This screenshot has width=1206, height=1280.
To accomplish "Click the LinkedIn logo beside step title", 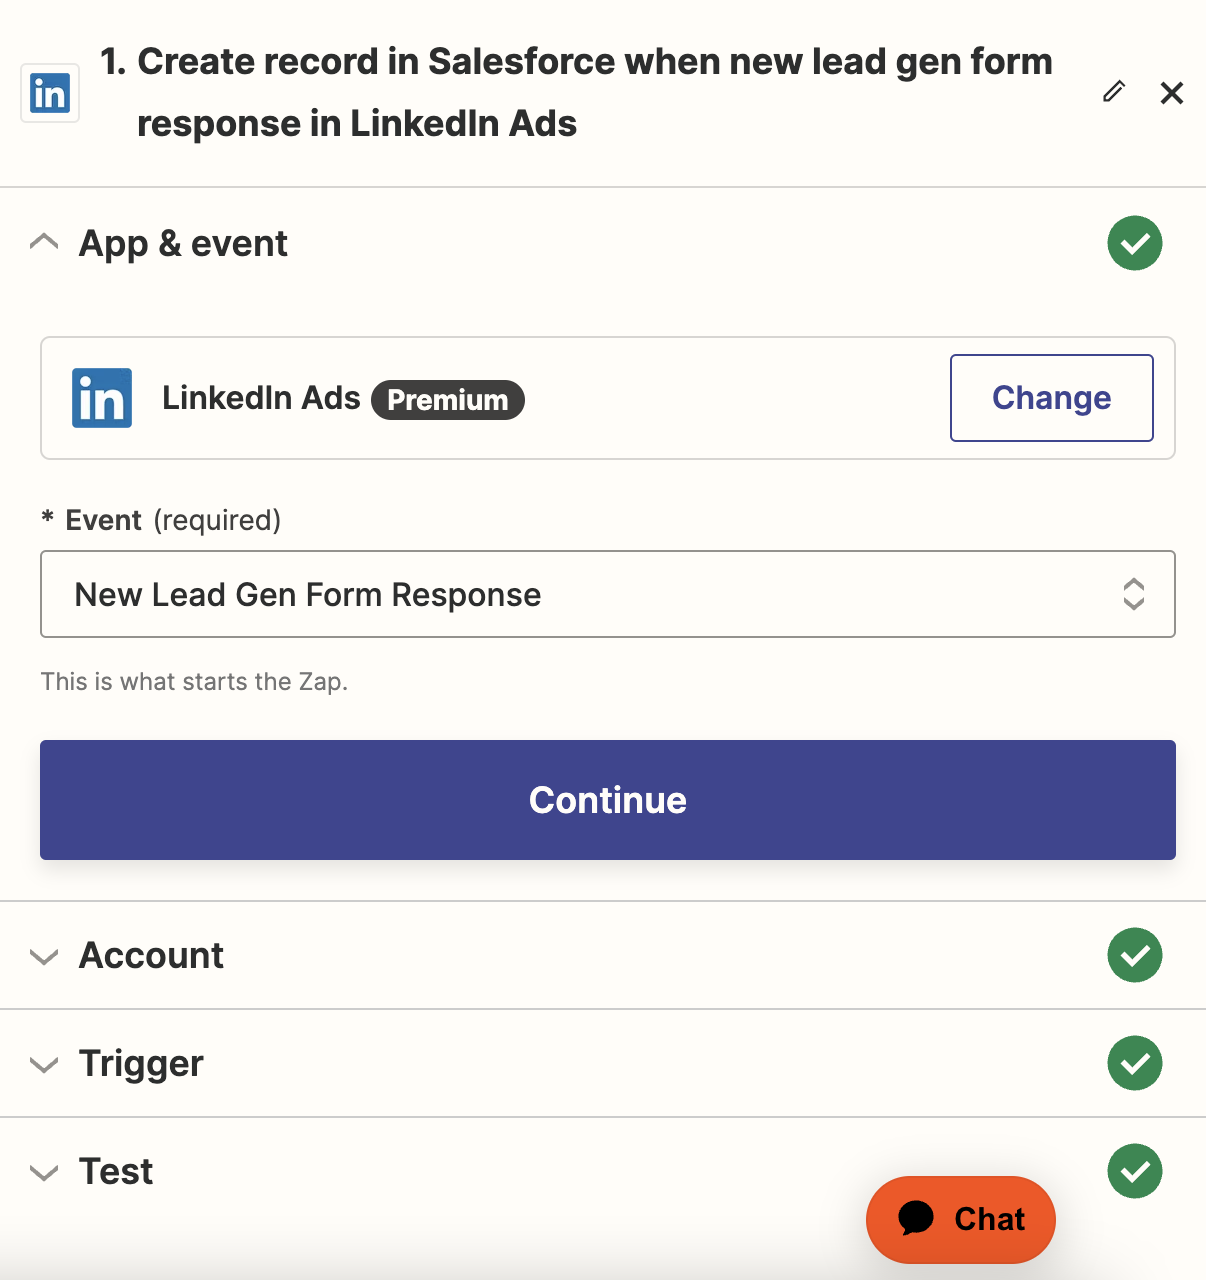I will click(50, 93).
